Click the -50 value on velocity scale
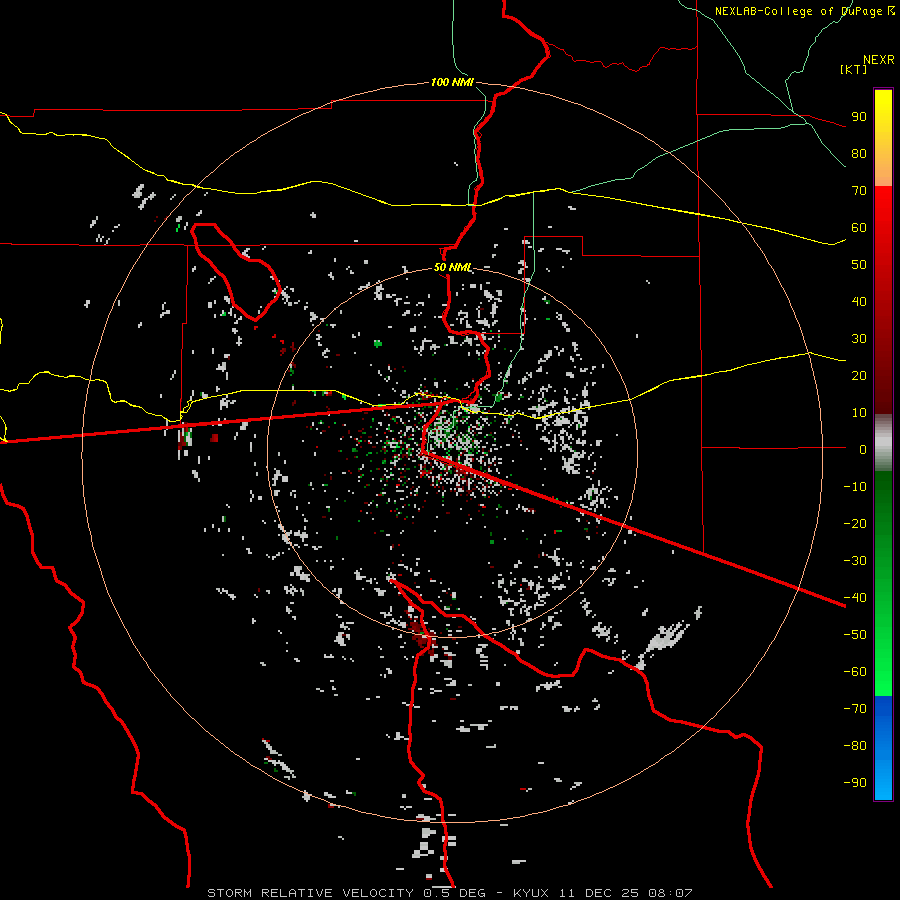 click(855, 635)
